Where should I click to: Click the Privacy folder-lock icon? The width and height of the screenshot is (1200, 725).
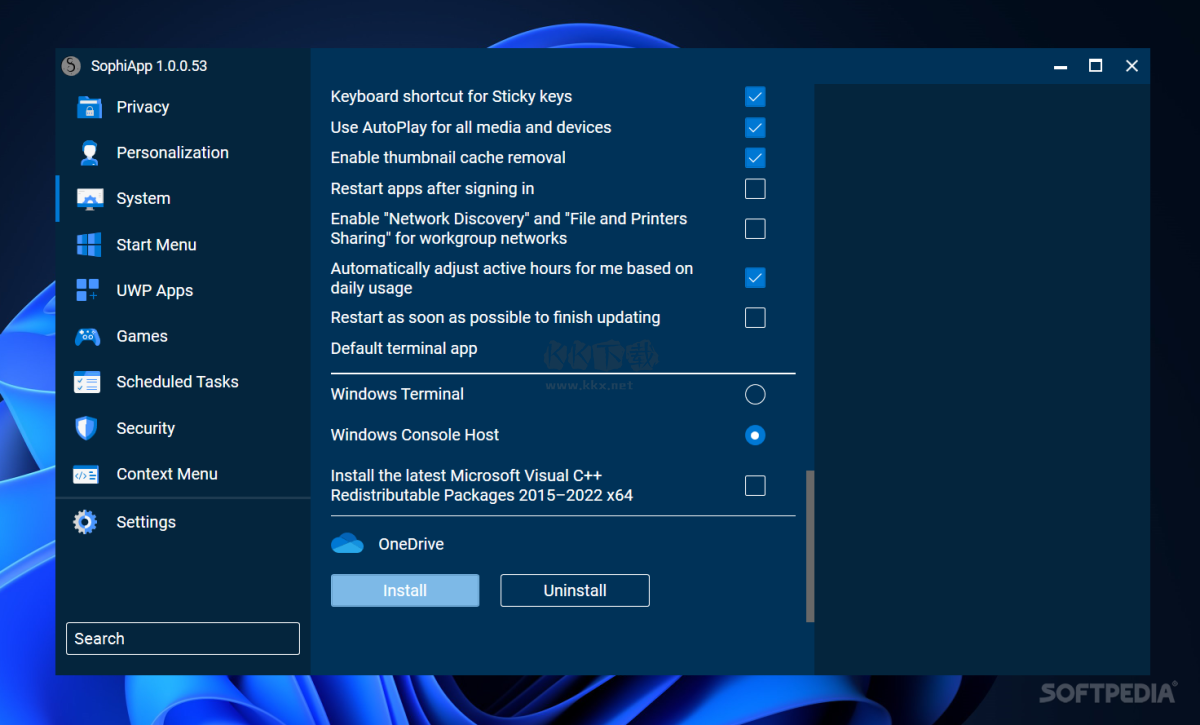(89, 107)
